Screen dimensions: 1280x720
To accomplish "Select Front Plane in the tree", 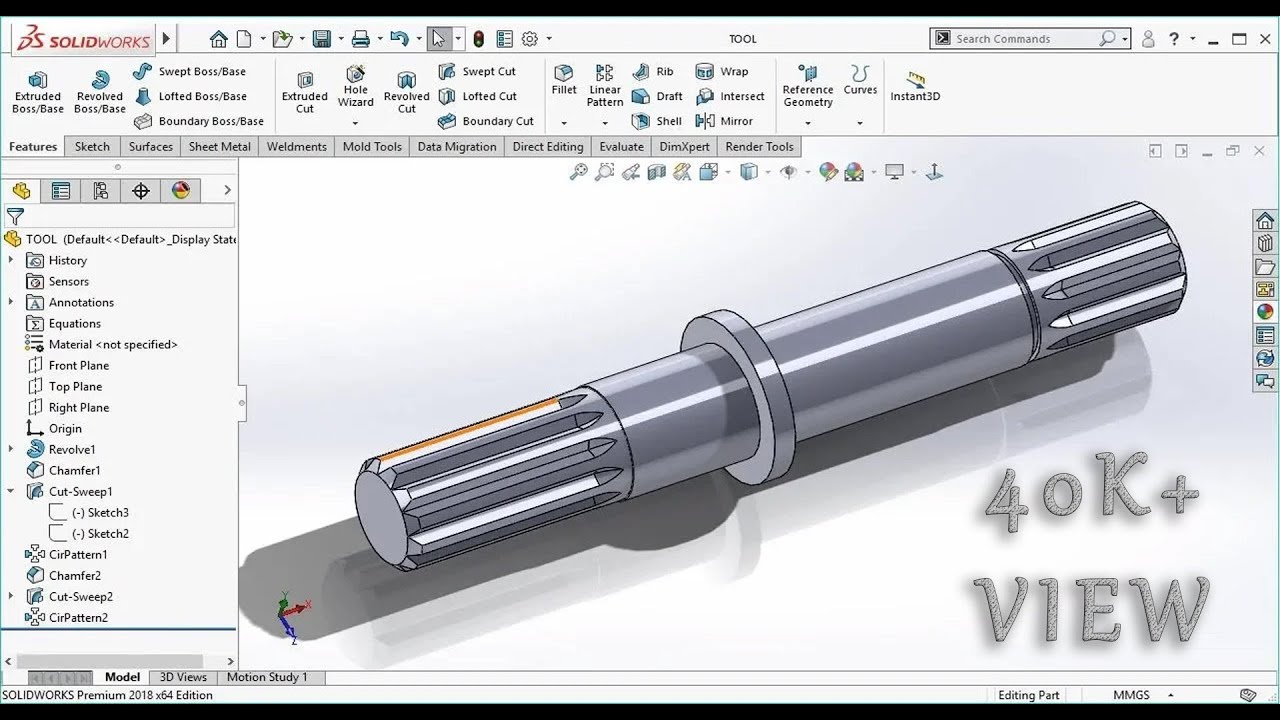I will point(67,365).
